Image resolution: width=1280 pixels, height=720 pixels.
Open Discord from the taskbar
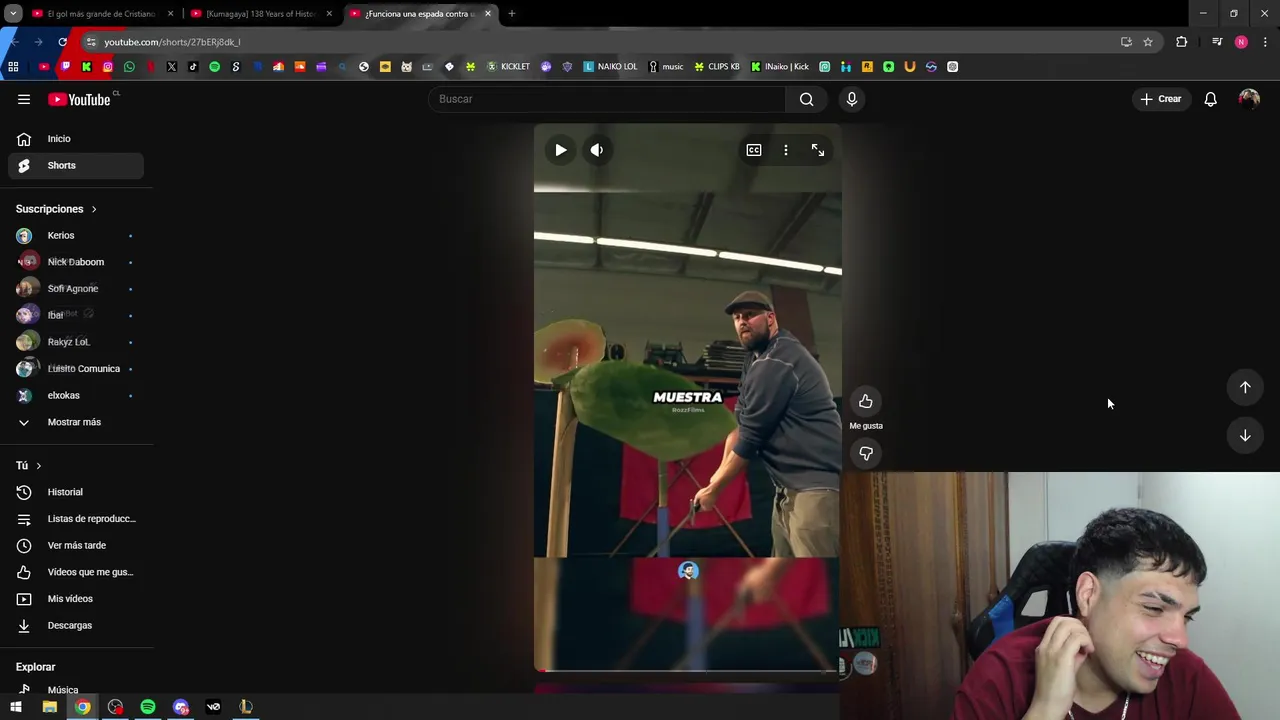[181, 707]
